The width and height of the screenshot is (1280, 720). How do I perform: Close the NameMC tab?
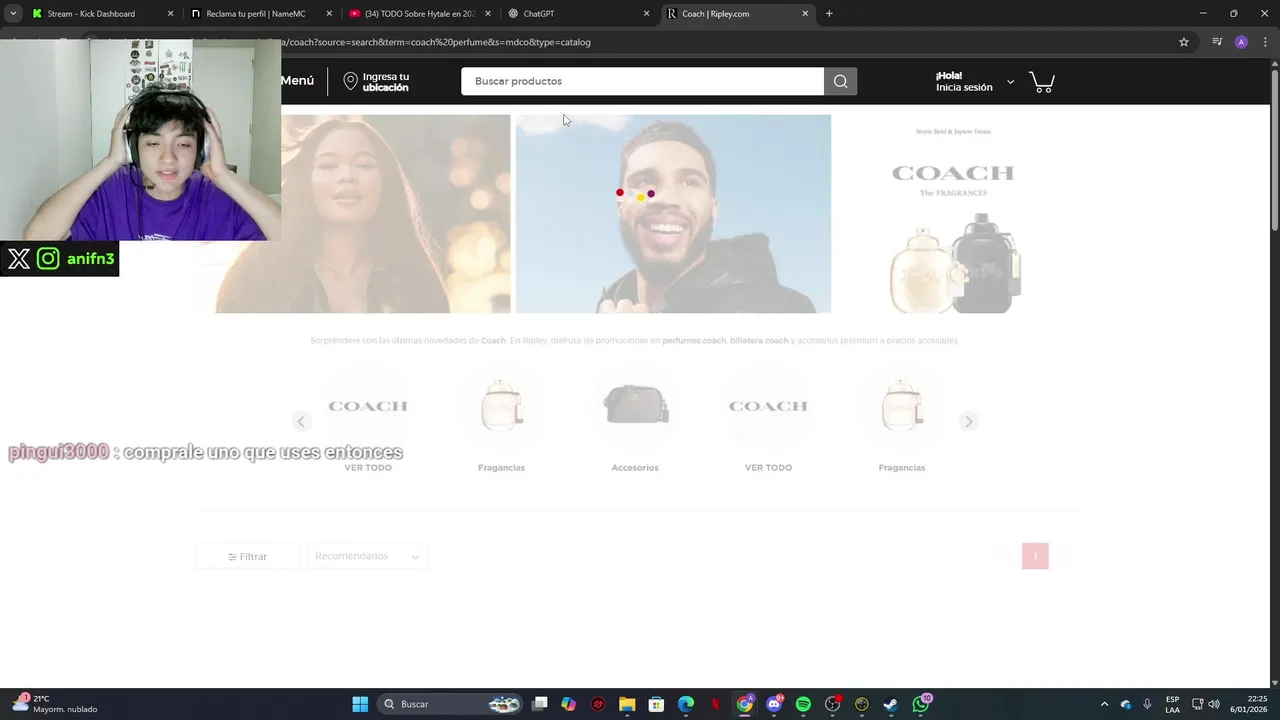(329, 14)
